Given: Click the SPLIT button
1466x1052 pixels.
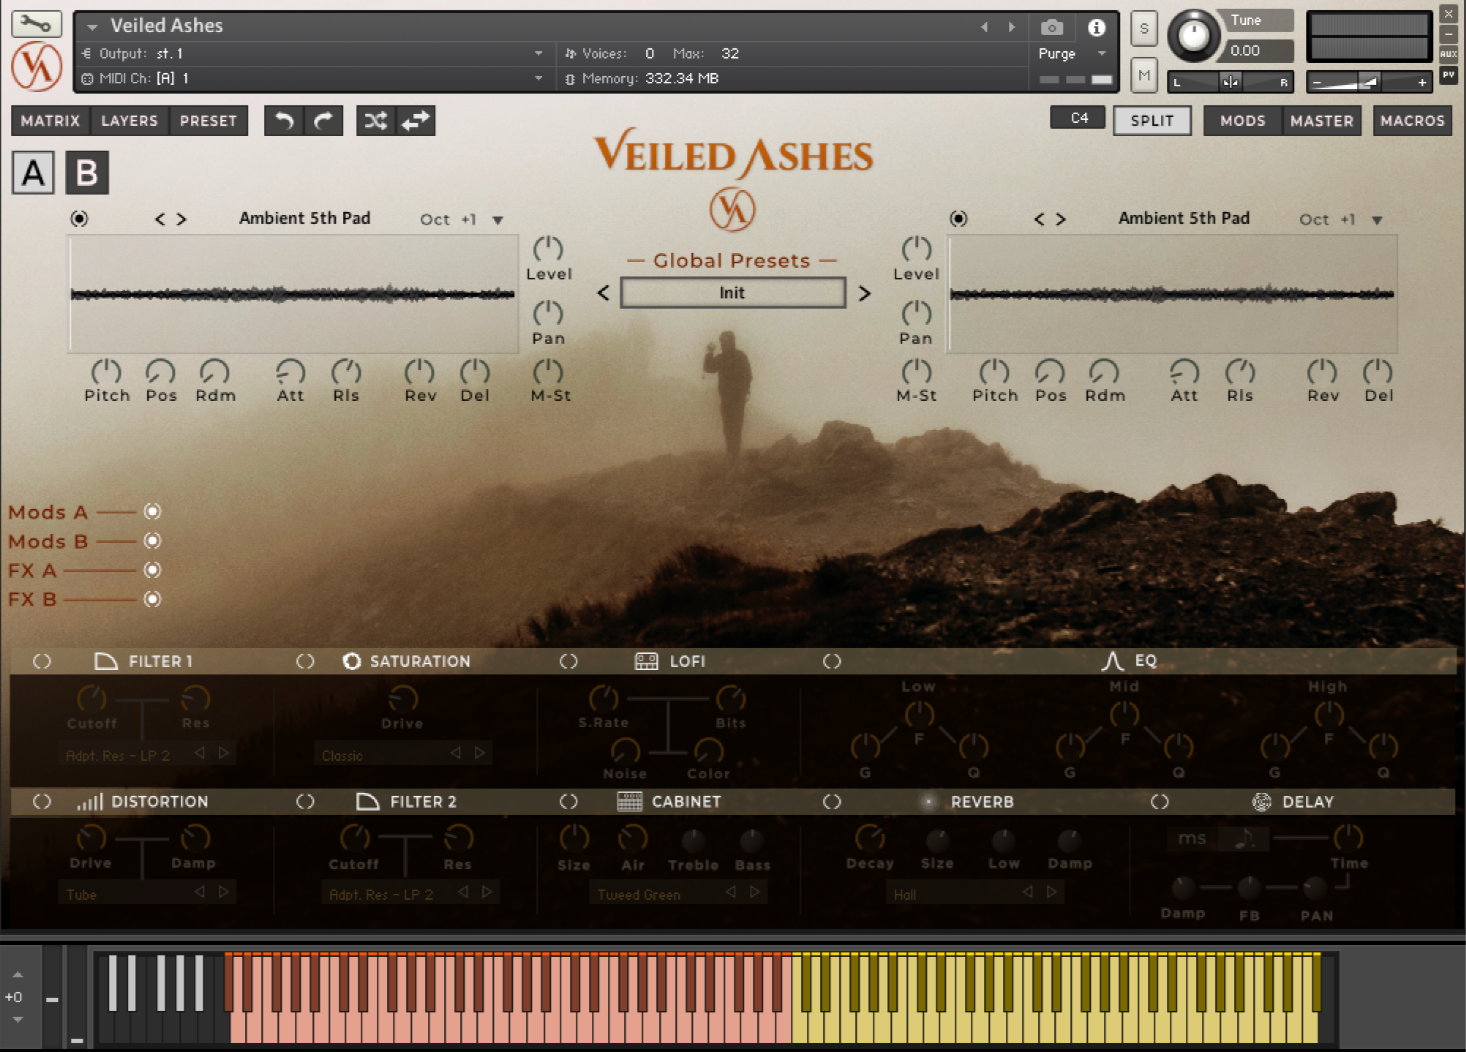Looking at the screenshot, I should point(1152,121).
